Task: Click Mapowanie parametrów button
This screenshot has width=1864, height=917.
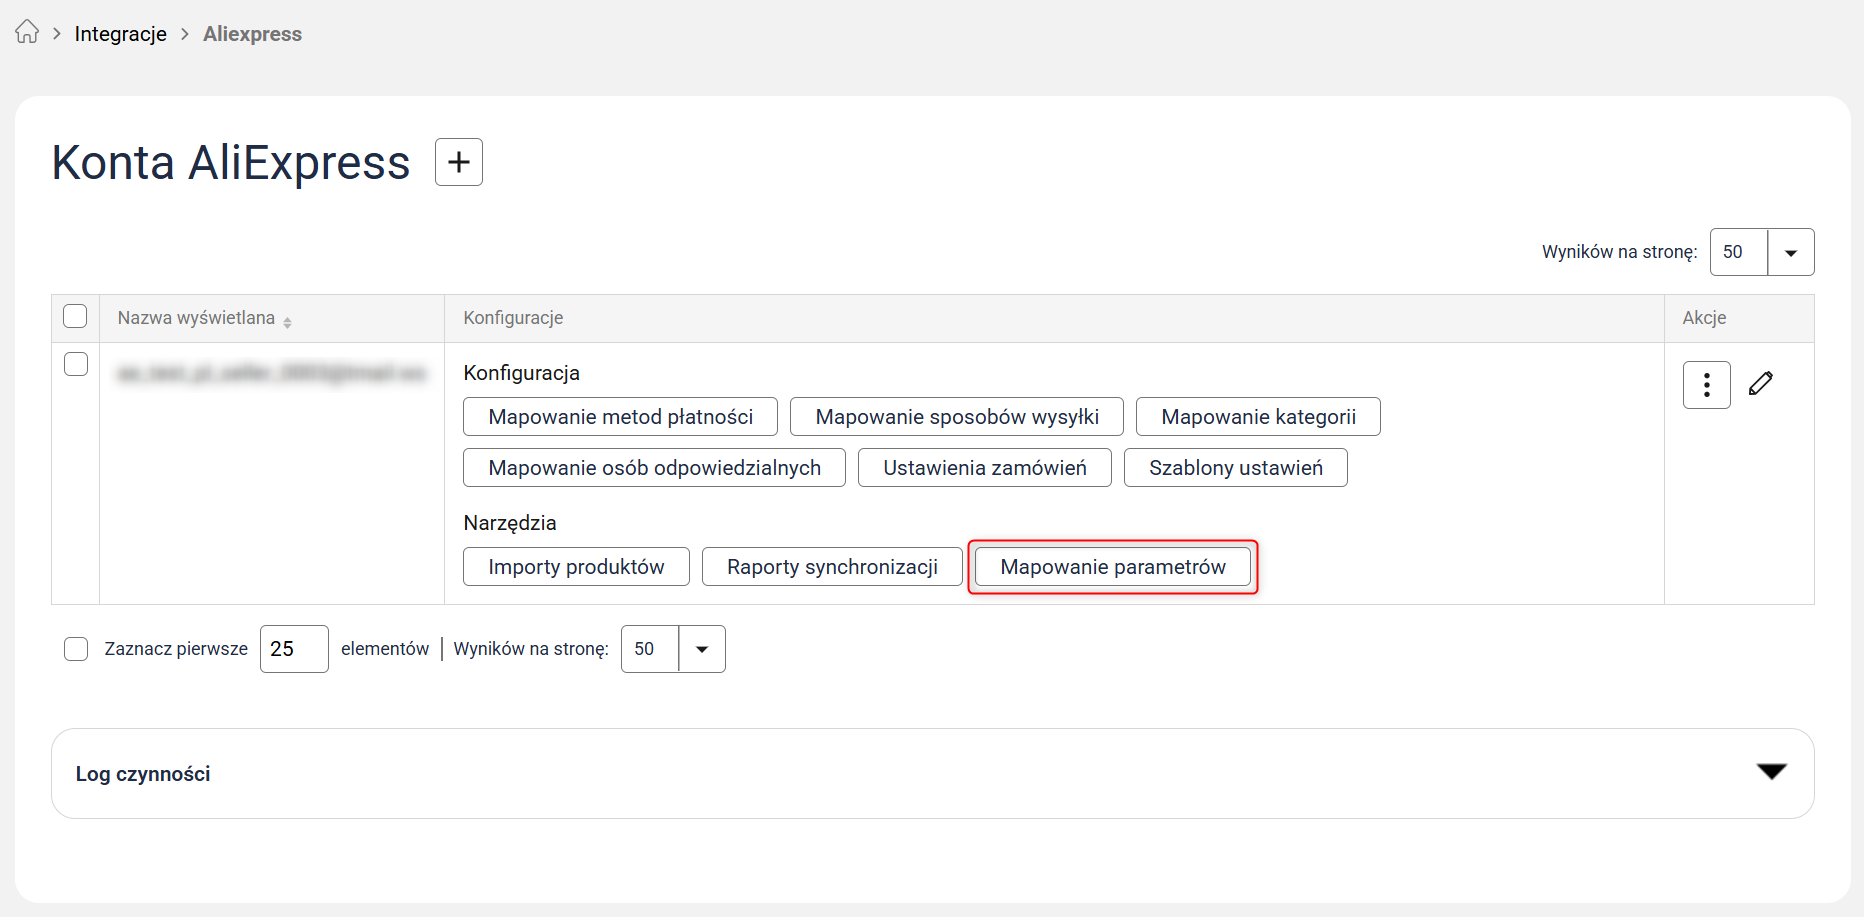Action: point(1112,567)
